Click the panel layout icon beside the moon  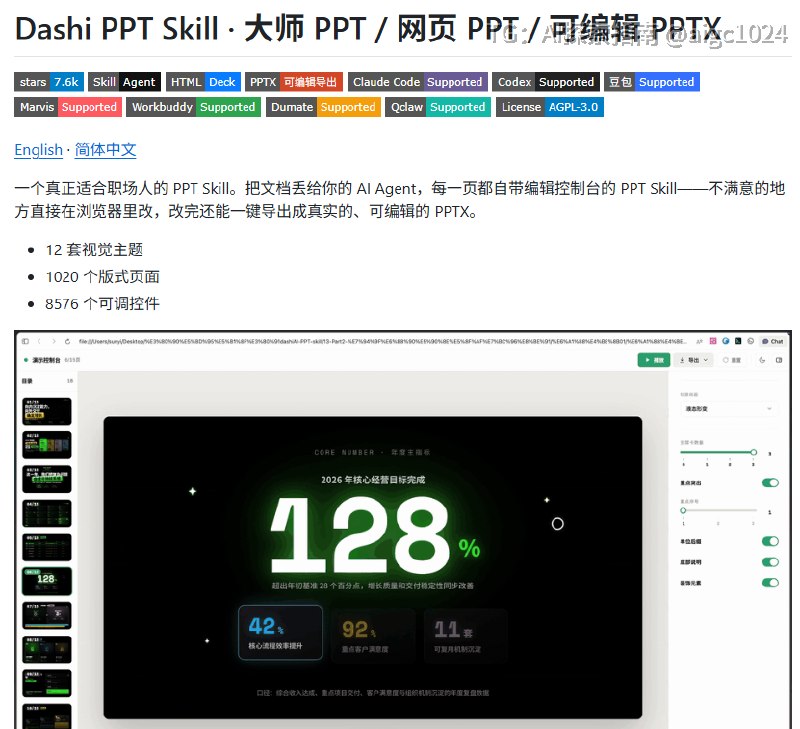tap(779, 360)
